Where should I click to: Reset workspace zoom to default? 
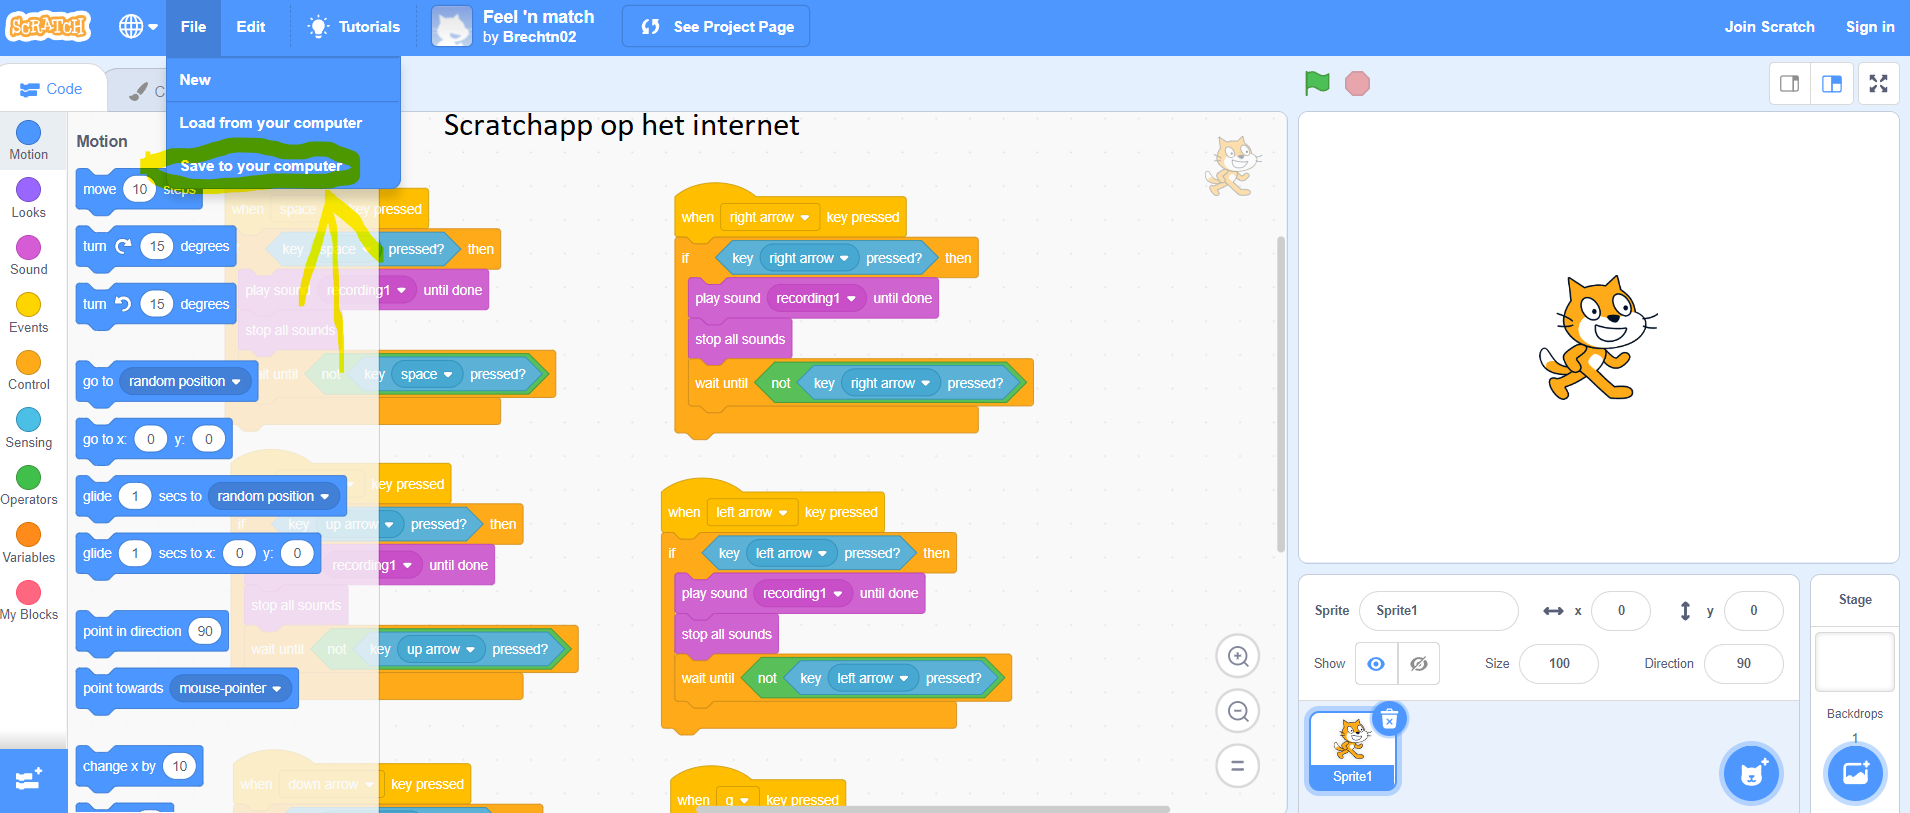(x=1238, y=766)
